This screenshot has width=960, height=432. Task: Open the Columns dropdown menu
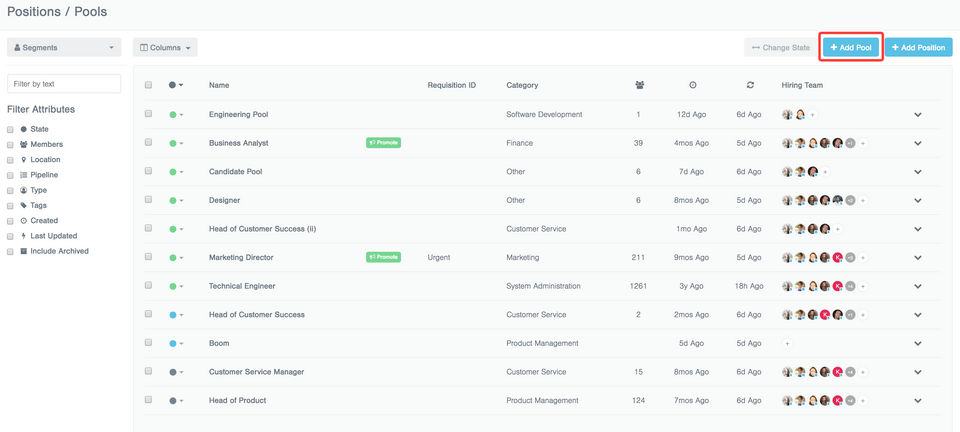click(165, 47)
